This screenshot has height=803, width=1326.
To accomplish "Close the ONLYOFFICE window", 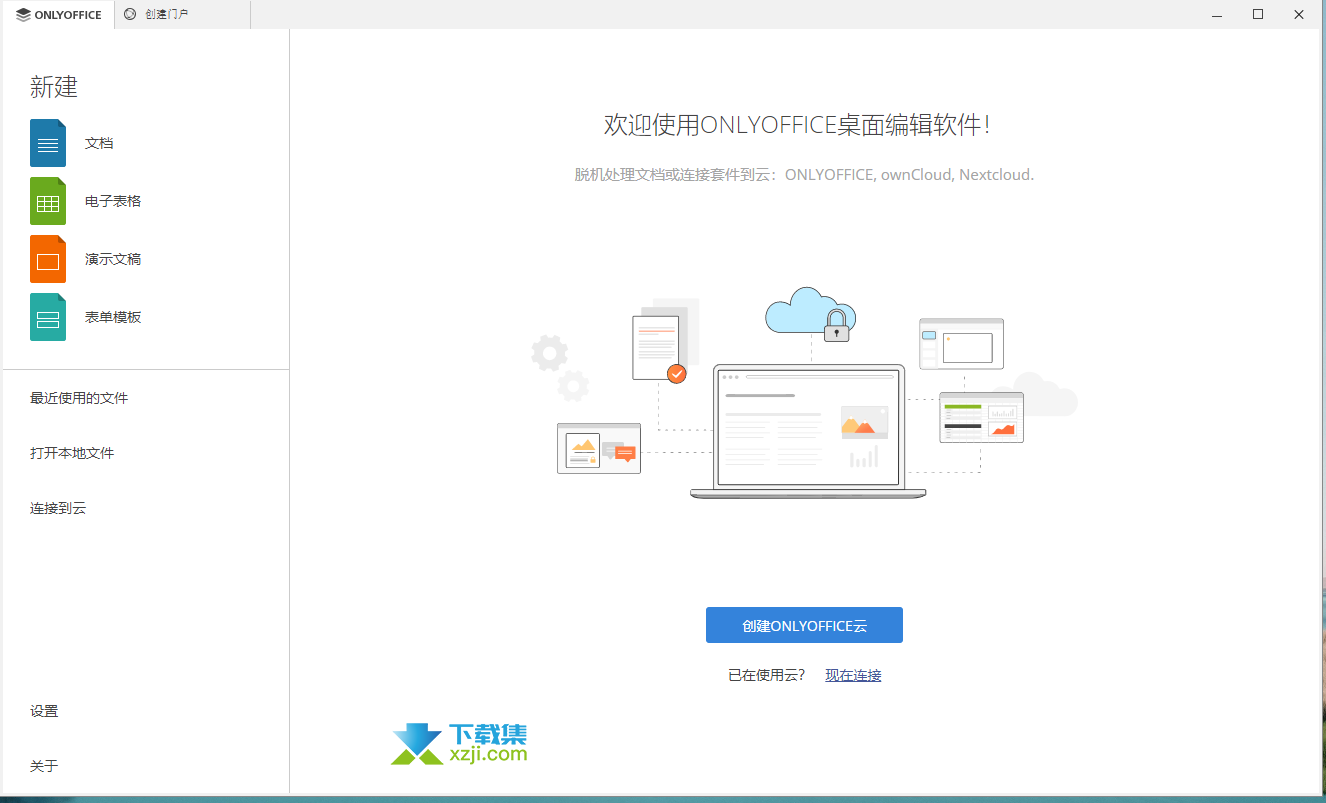I will pyautogui.click(x=1299, y=15).
